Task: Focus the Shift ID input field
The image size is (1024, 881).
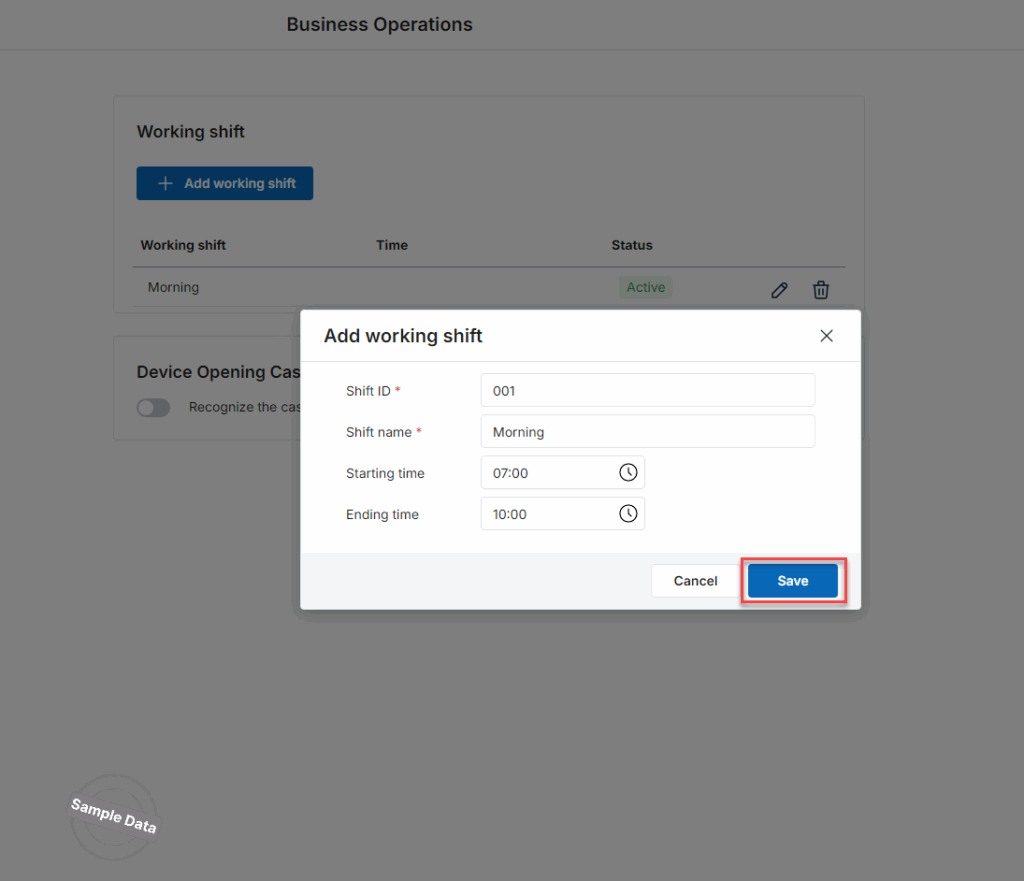Action: (x=647, y=391)
